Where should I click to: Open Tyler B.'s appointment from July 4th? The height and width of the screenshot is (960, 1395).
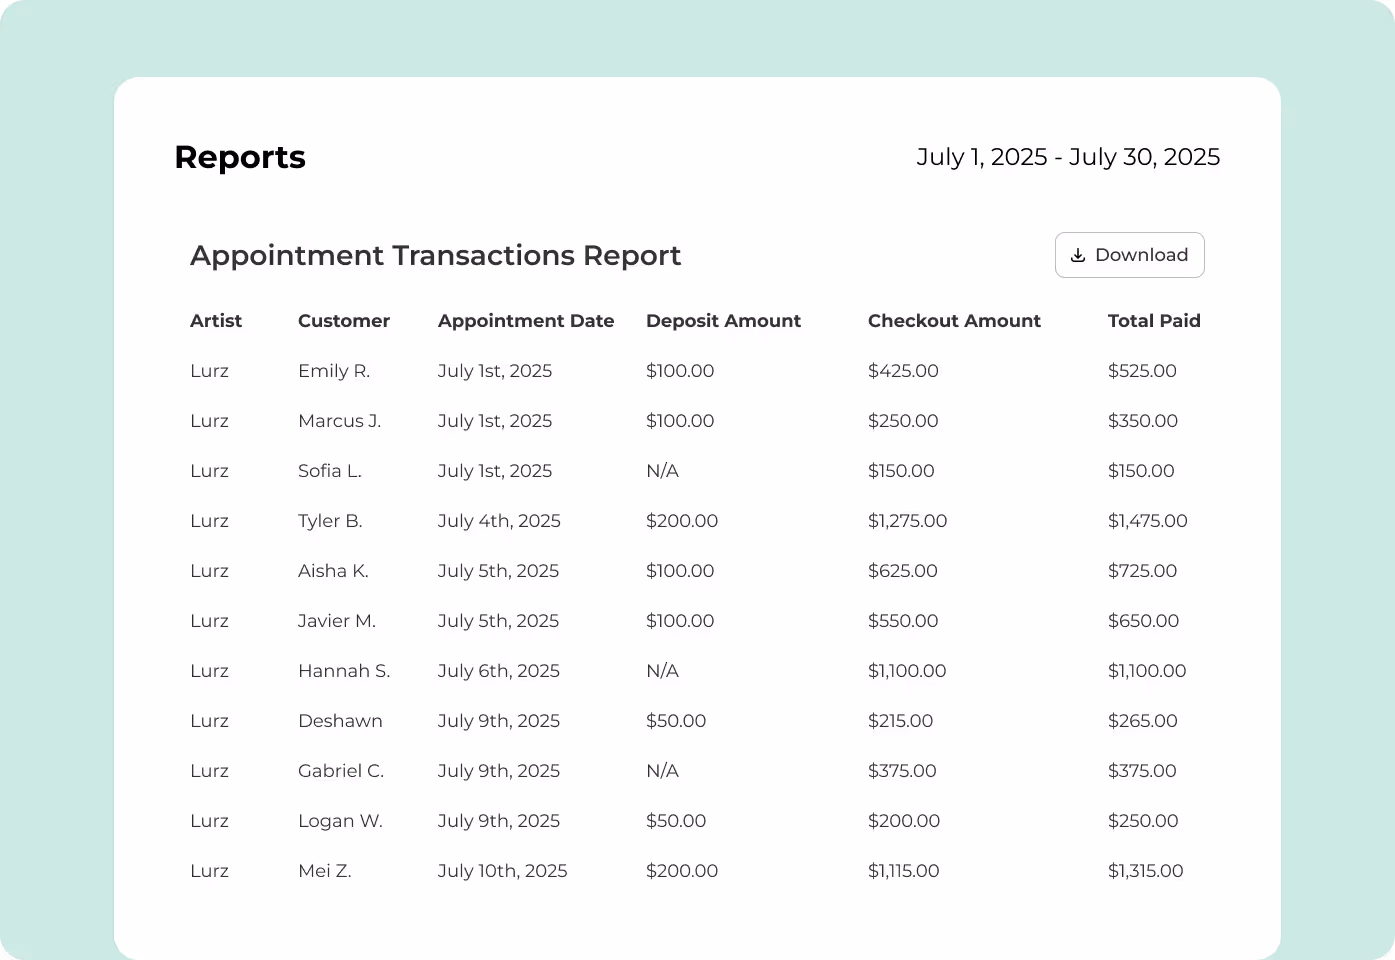pyautogui.click(x=499, y=521)
